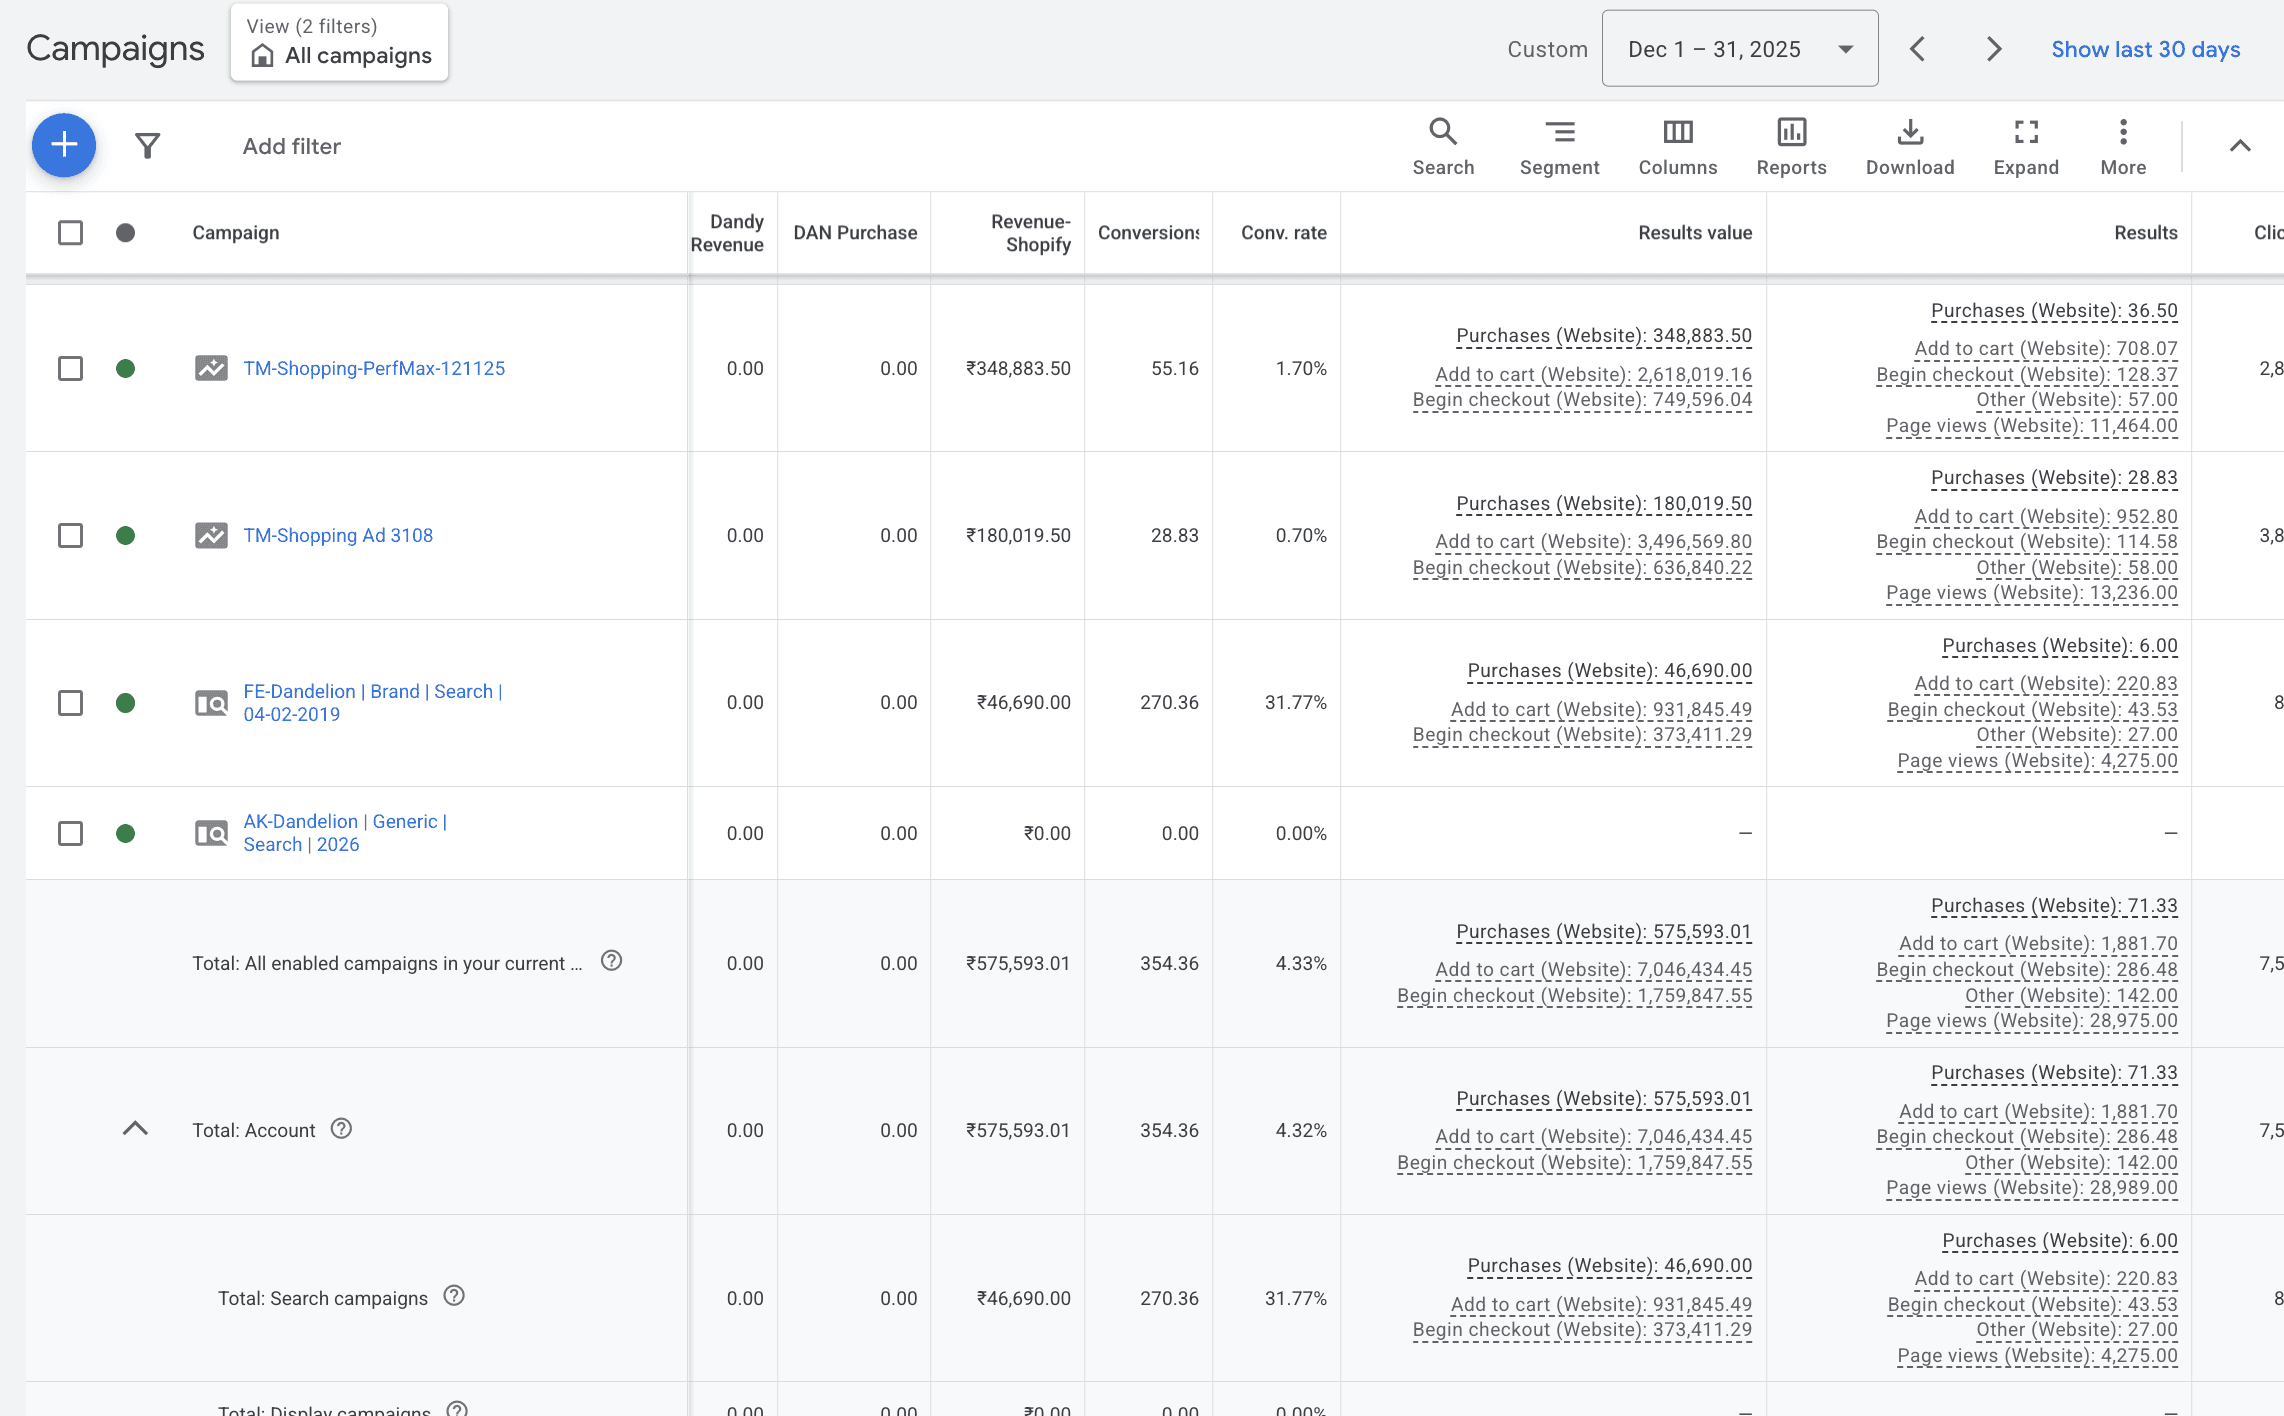Go to next date range

pyautogui.click(x=1993, y=49)
